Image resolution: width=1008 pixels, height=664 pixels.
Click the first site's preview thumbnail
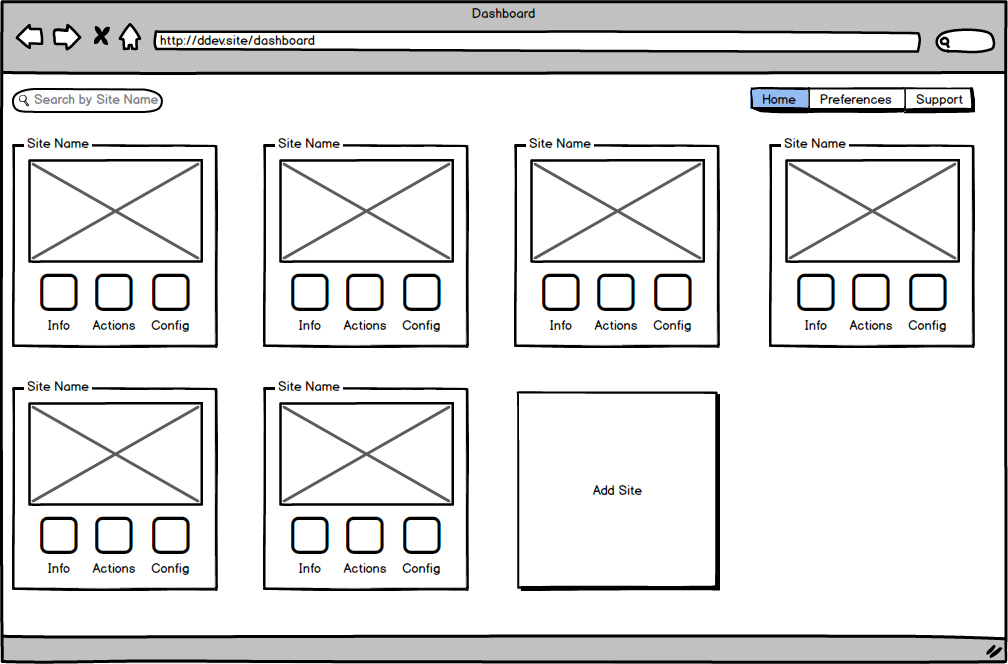tap(115, 211)
